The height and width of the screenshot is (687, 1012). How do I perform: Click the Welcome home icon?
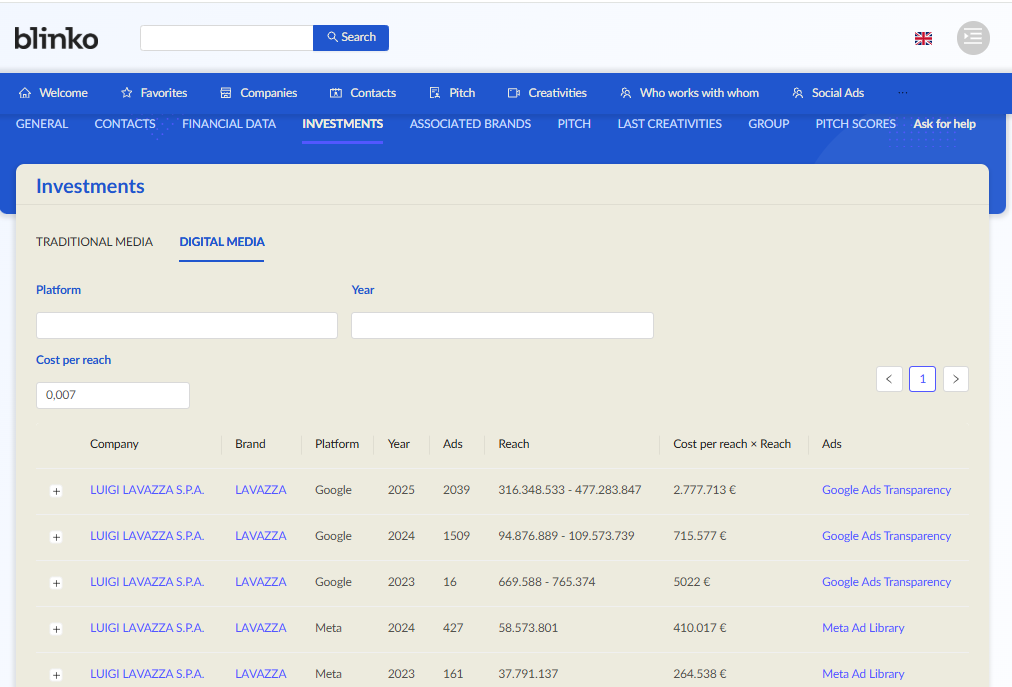pyautogui.click(x=25, y=93)
